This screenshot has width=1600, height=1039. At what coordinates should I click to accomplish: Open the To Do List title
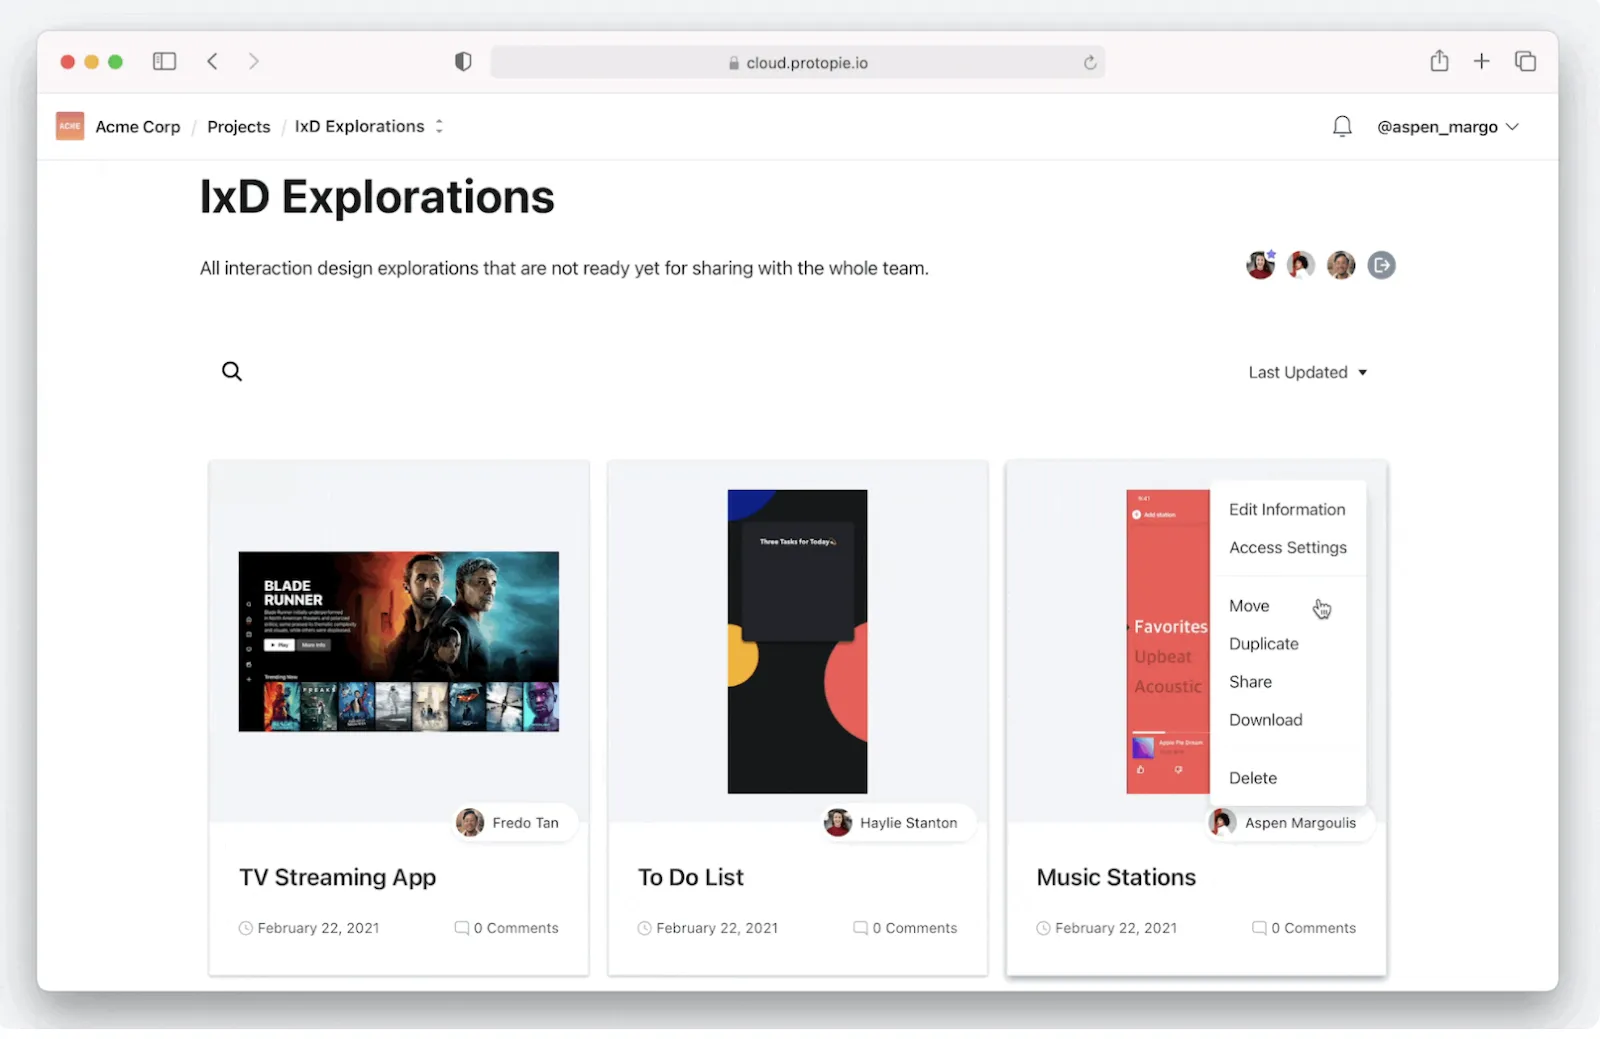[691, 877]
